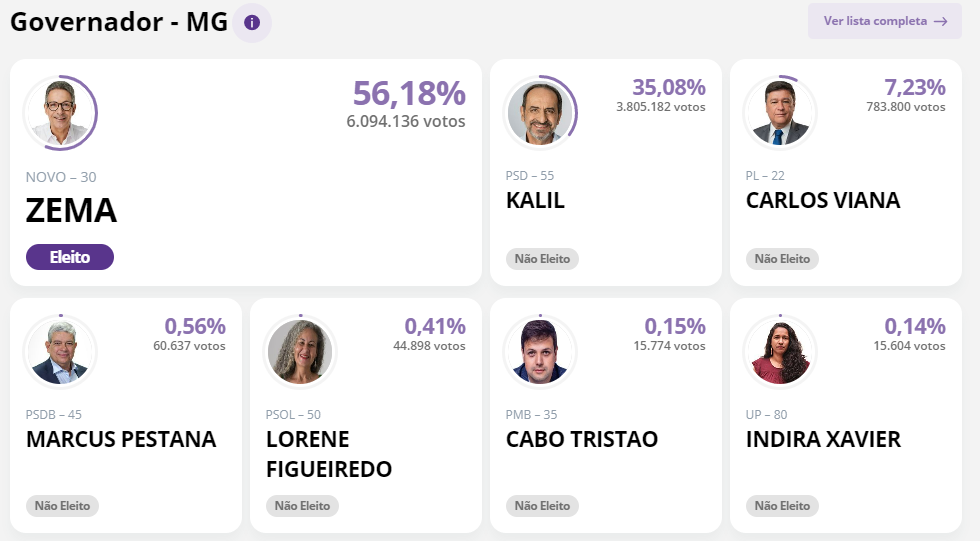Click Marcus Pestana's photo

pos(60,351)
